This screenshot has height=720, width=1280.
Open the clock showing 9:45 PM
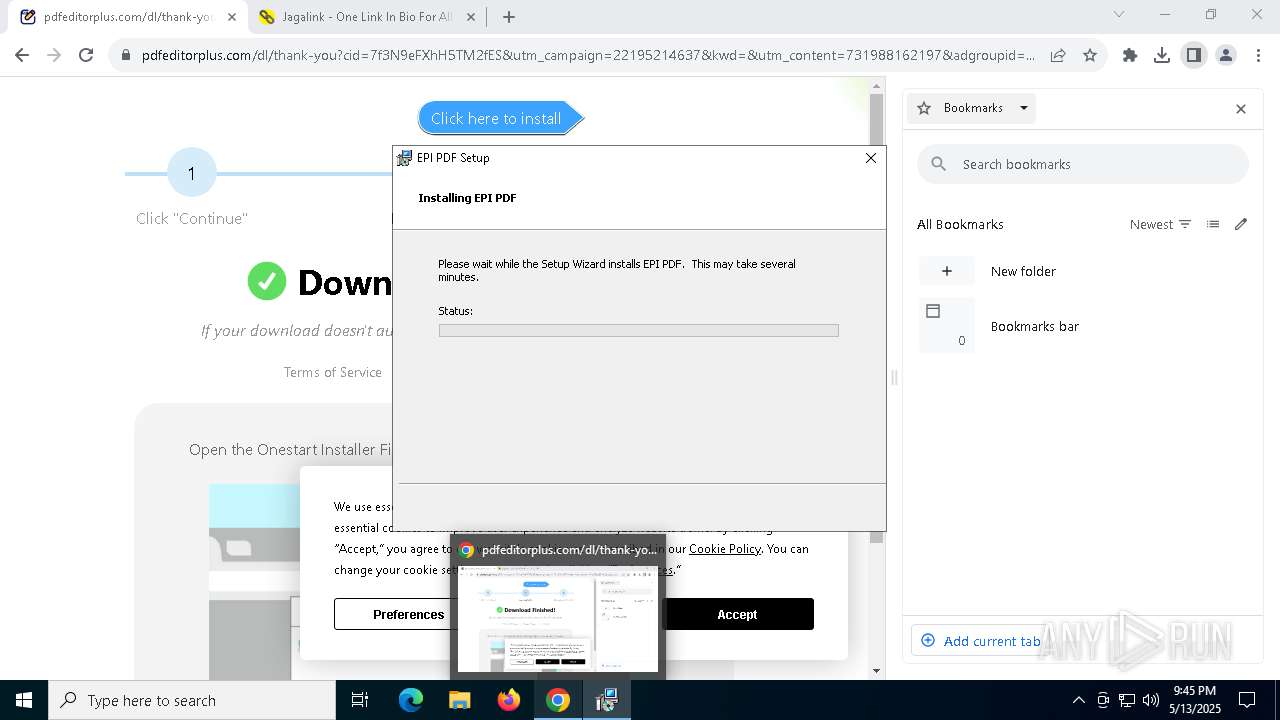click(x=1195, y=700)
